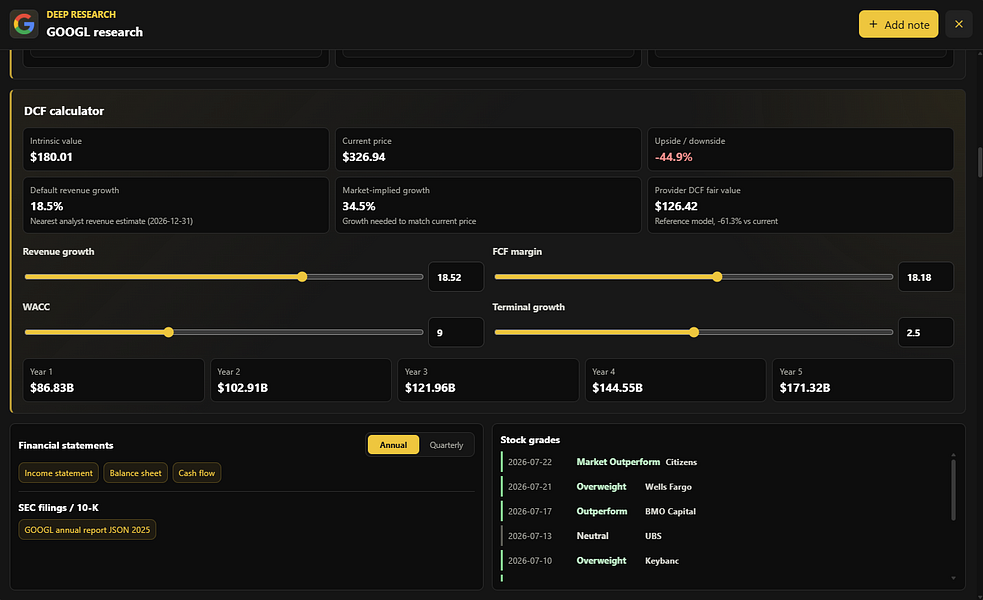The width and height of the screenshot is (983, 600).
Task: Click the Add note button
Action: click(898, 24)
